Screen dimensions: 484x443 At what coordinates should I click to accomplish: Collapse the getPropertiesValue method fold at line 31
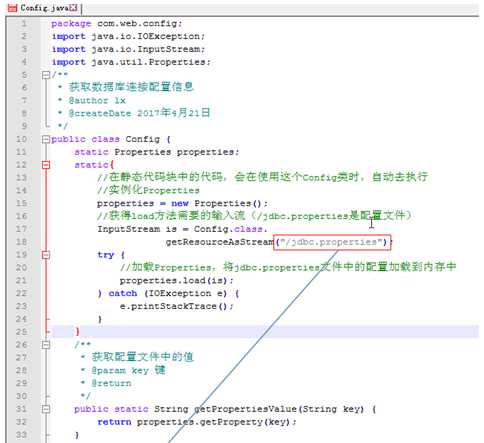click(x=46, y=409)
